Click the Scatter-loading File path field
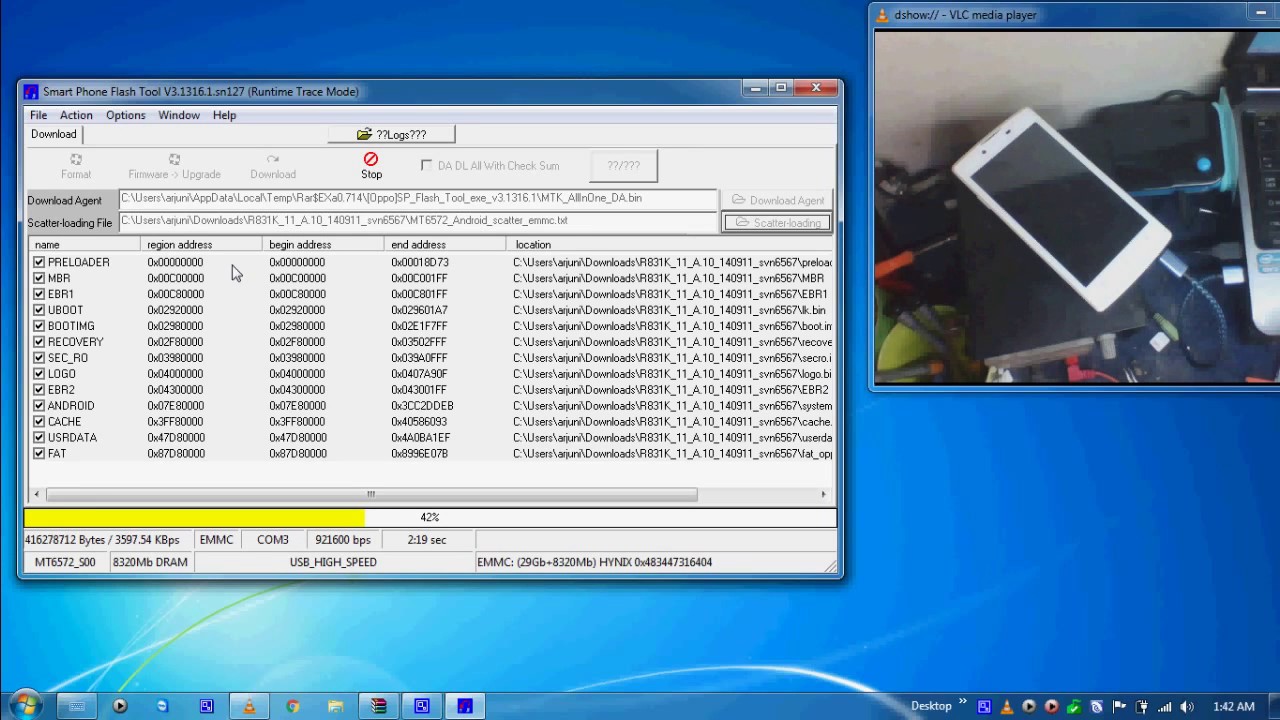The image size is (1280, 720). pyautogui.click(x=418, y=221)
